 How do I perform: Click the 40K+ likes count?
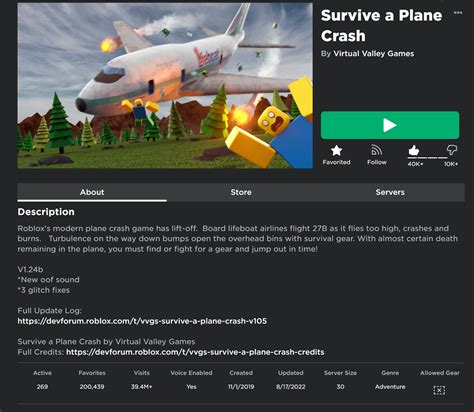click(415, 164)
